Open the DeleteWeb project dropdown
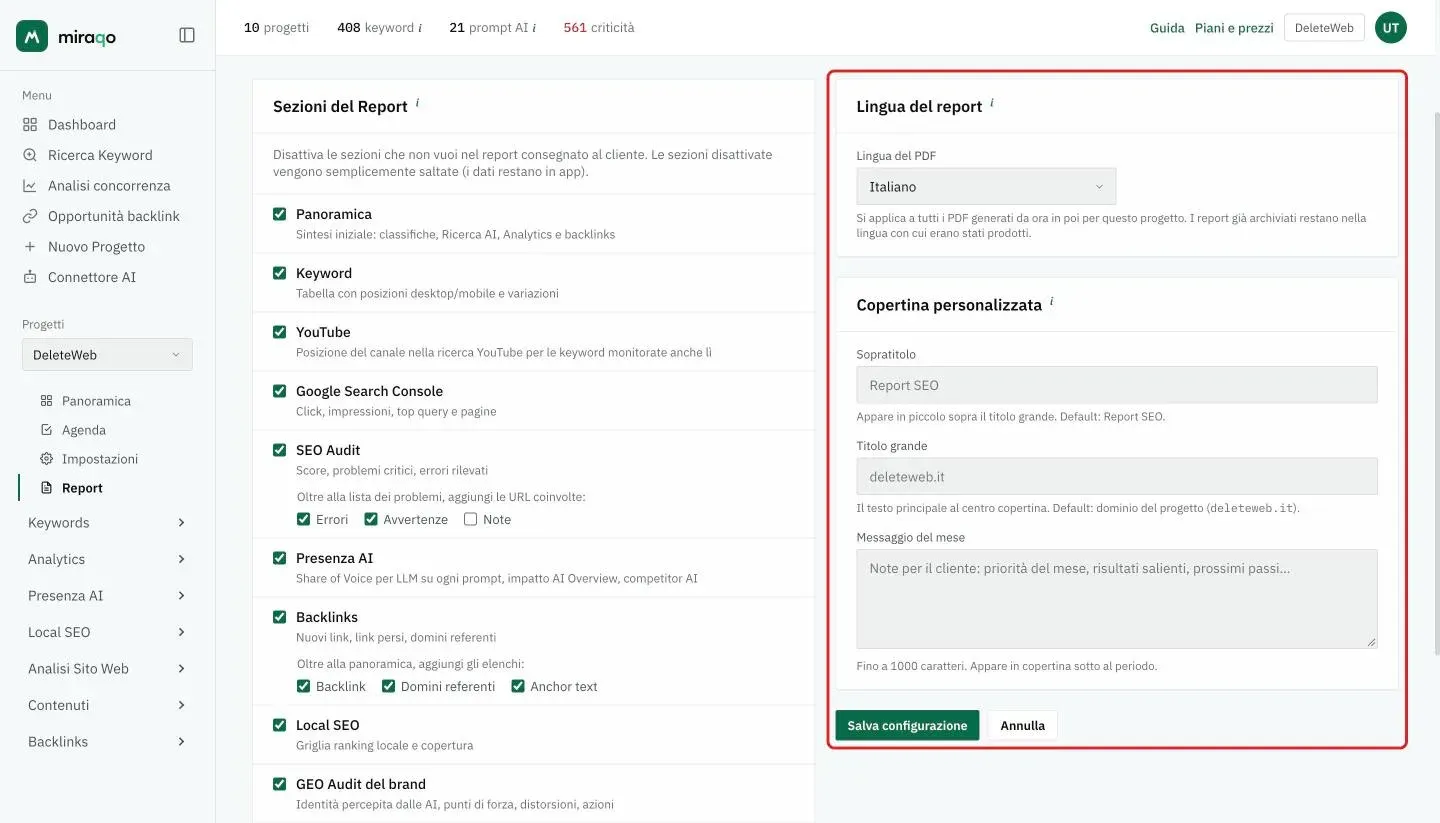 tap(107, 355)
